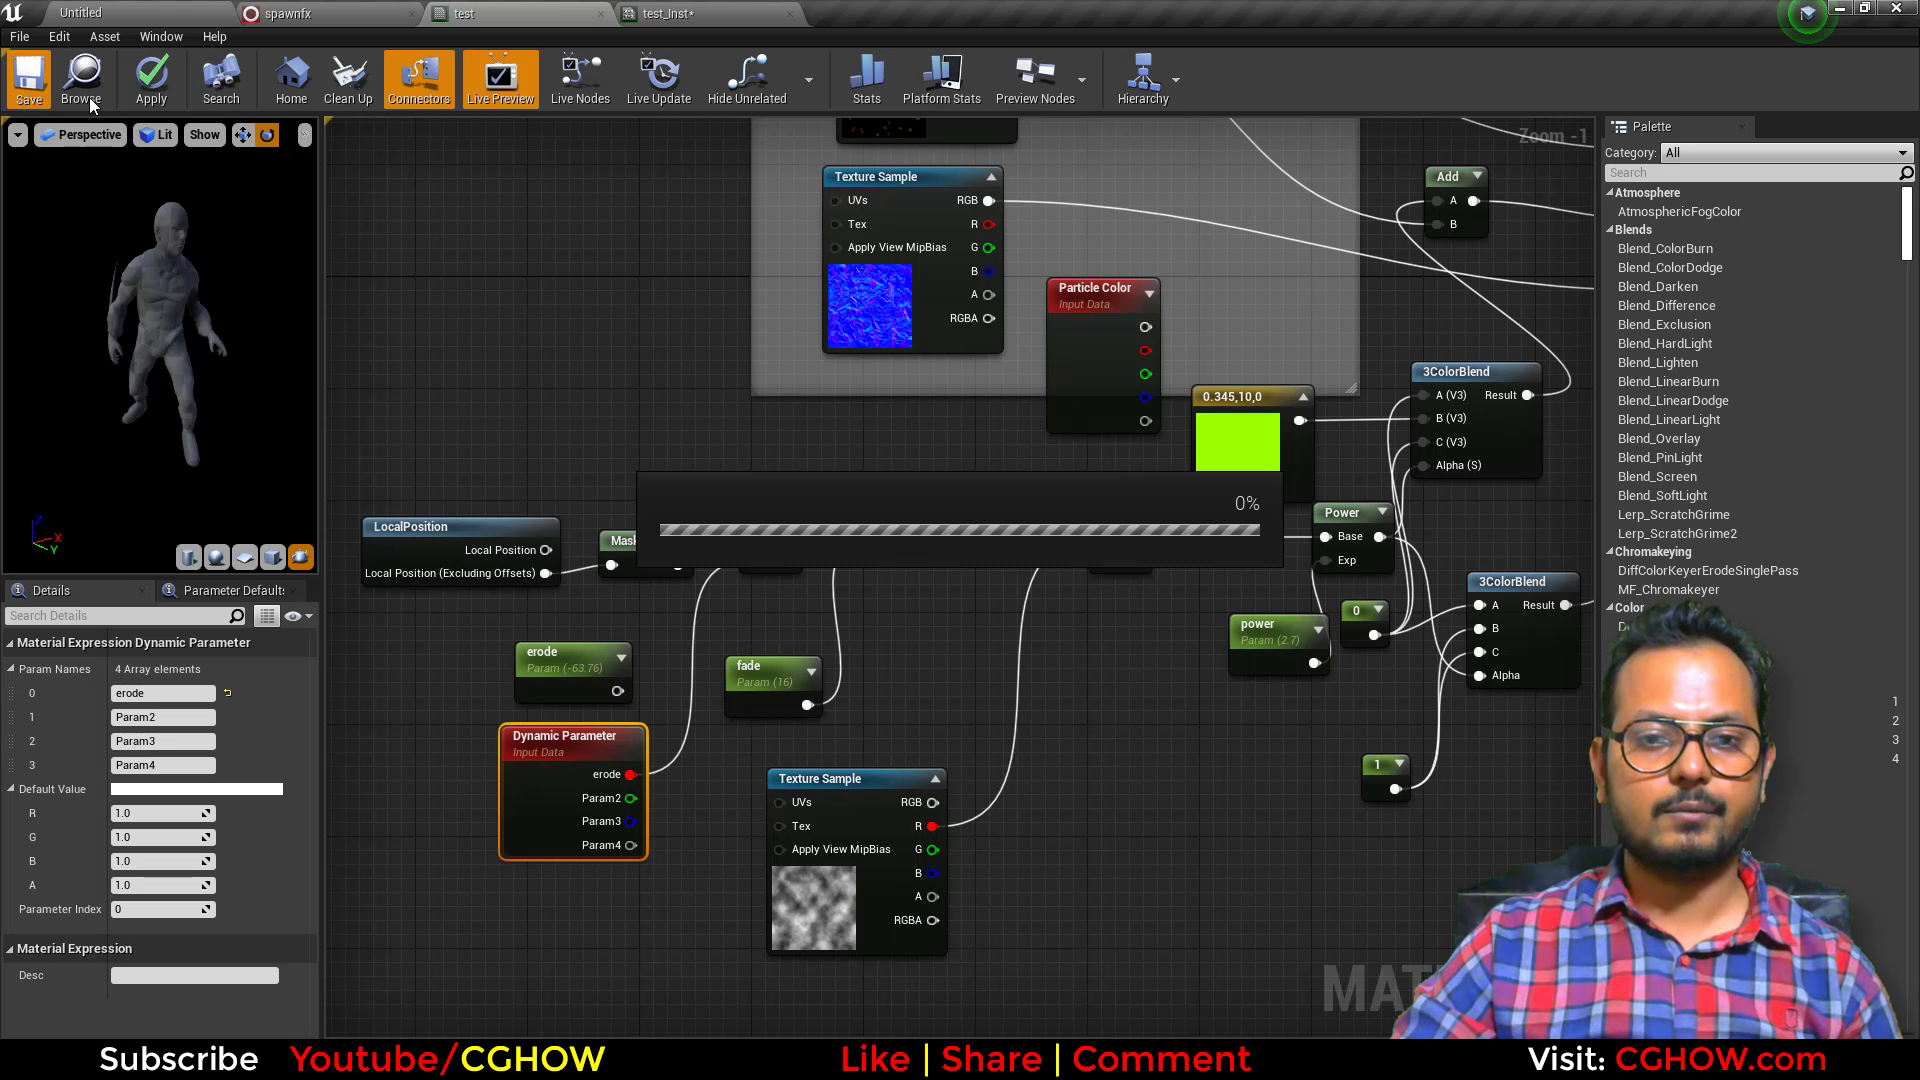1920x1080 pixels.
Task: Click the Save button
Action: [28, 79]
